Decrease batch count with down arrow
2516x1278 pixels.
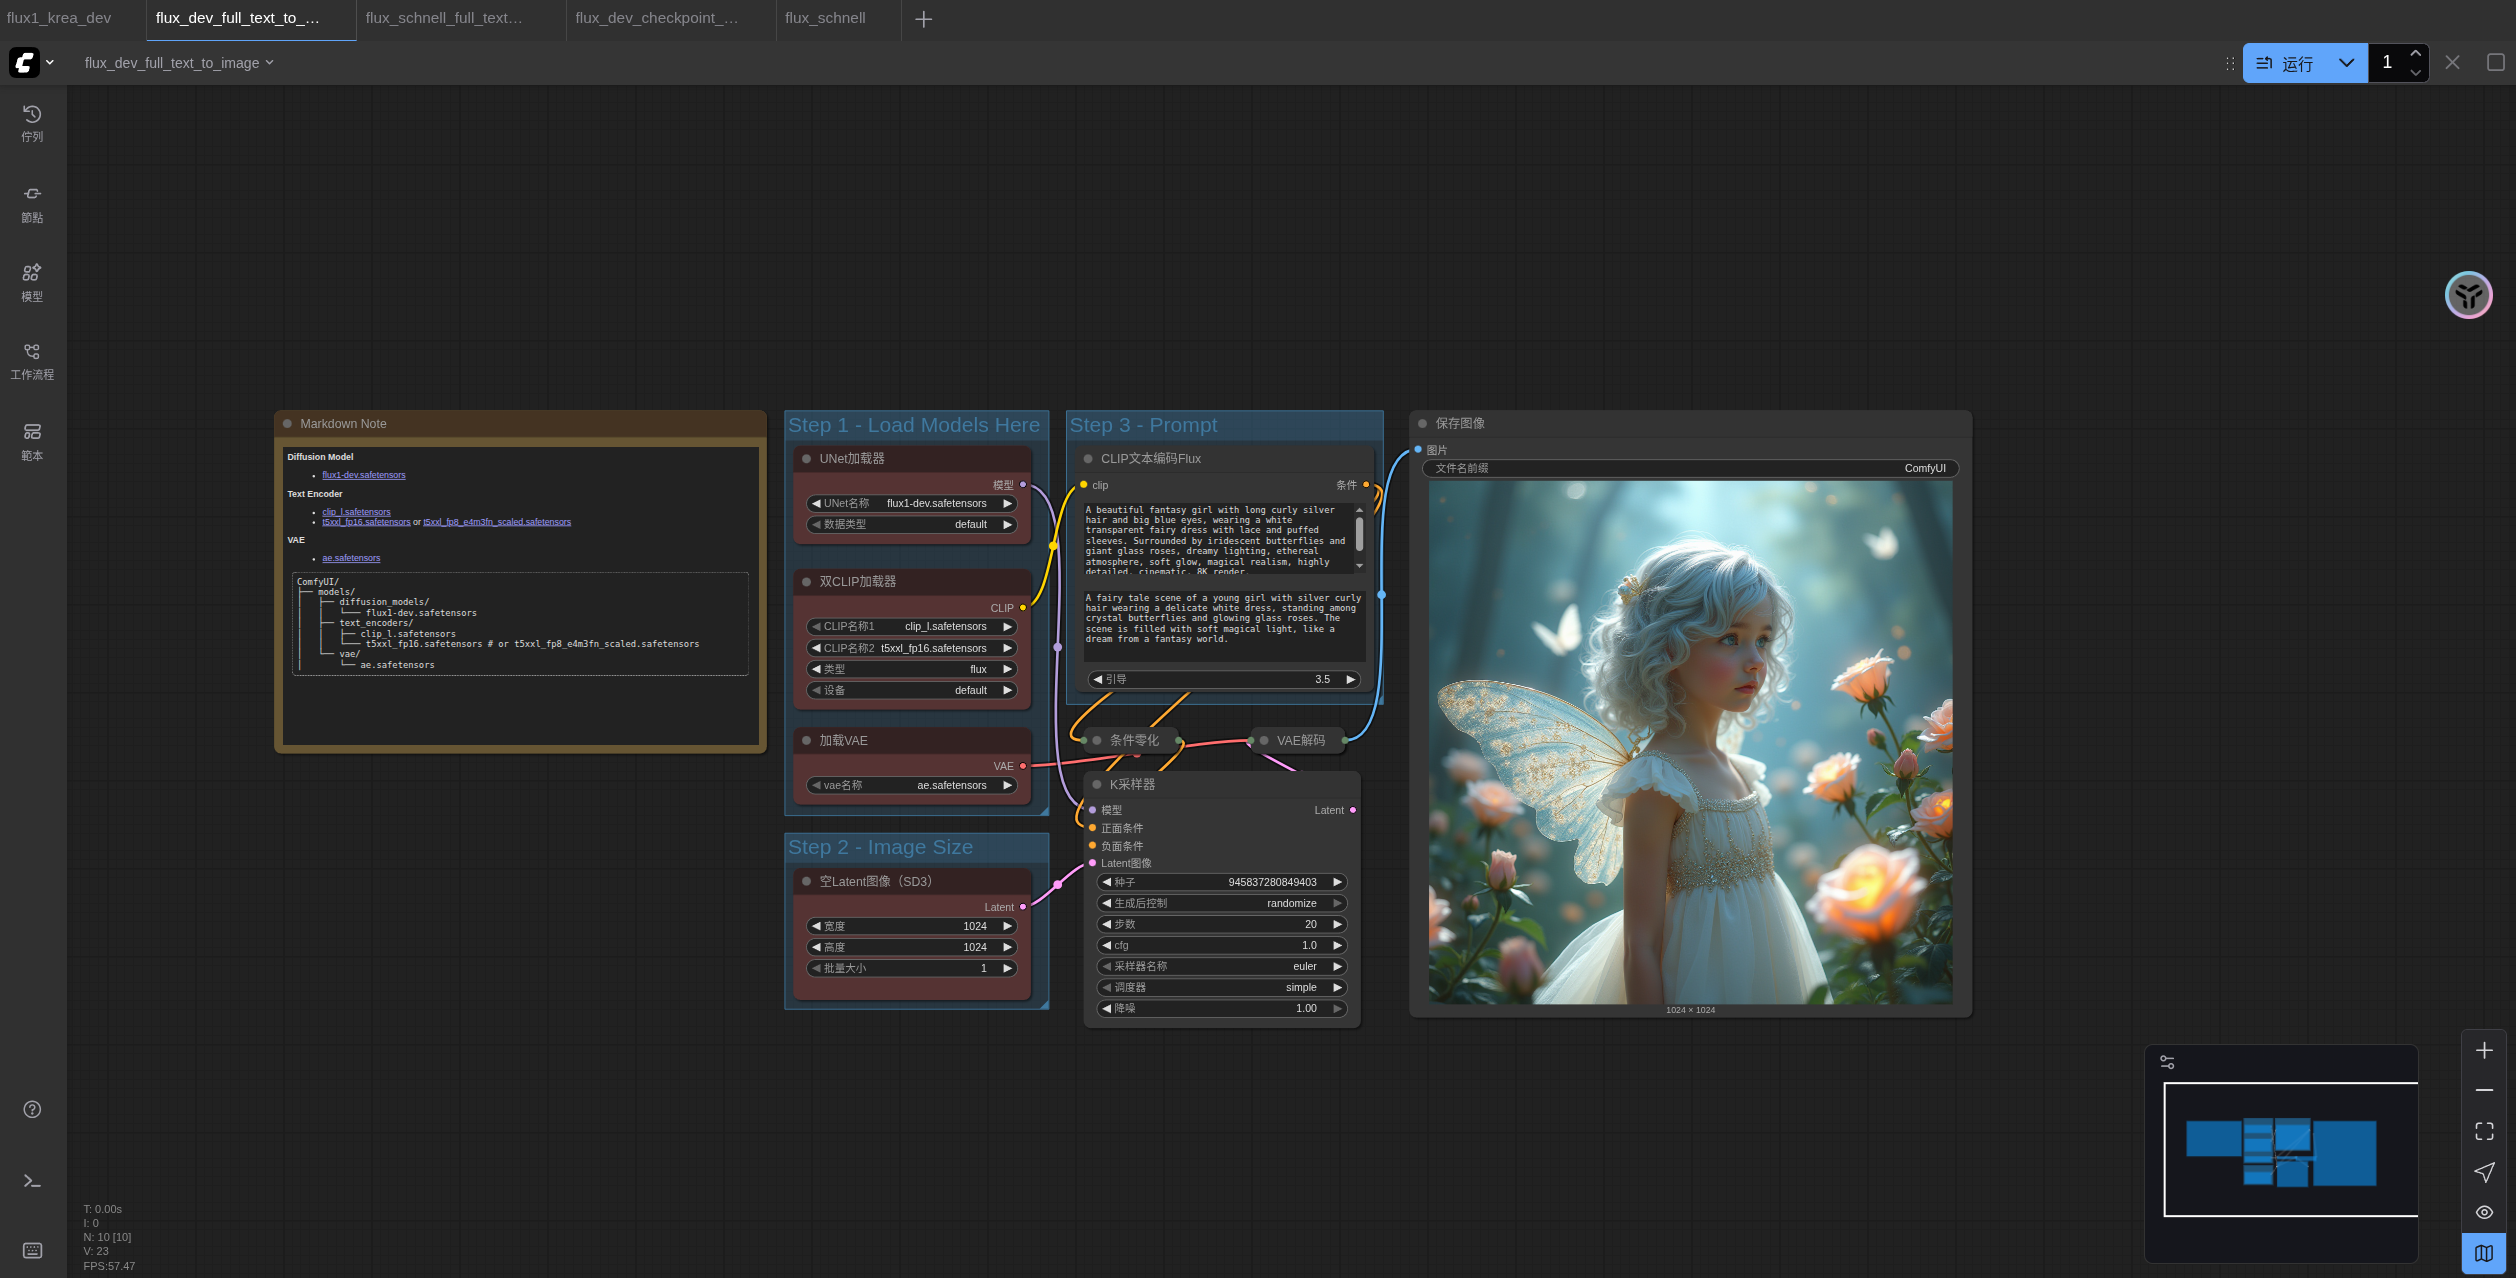point(2415,72)
